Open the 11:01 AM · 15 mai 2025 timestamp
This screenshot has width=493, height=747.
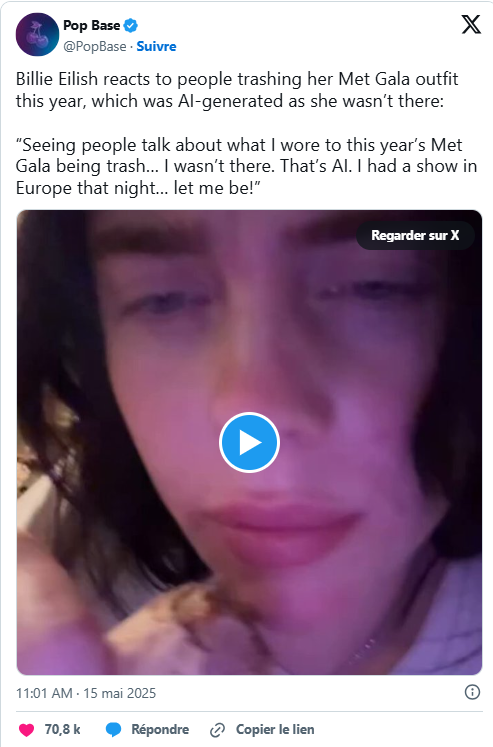(86, 693)
